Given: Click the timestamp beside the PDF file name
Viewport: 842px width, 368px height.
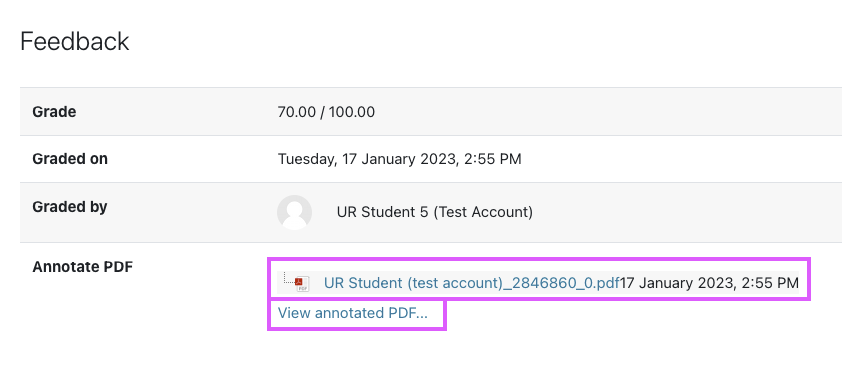Looking at the screenshot, I should click(709, 283).
